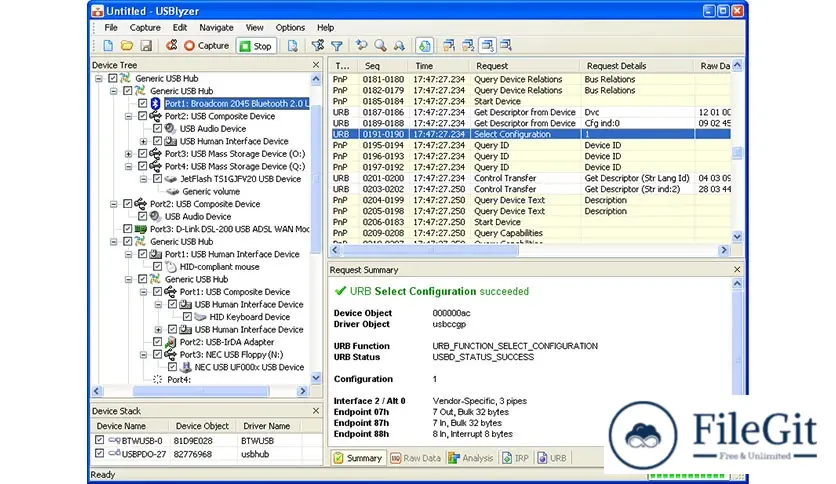Close the Device Tree panel

(316, 64)
